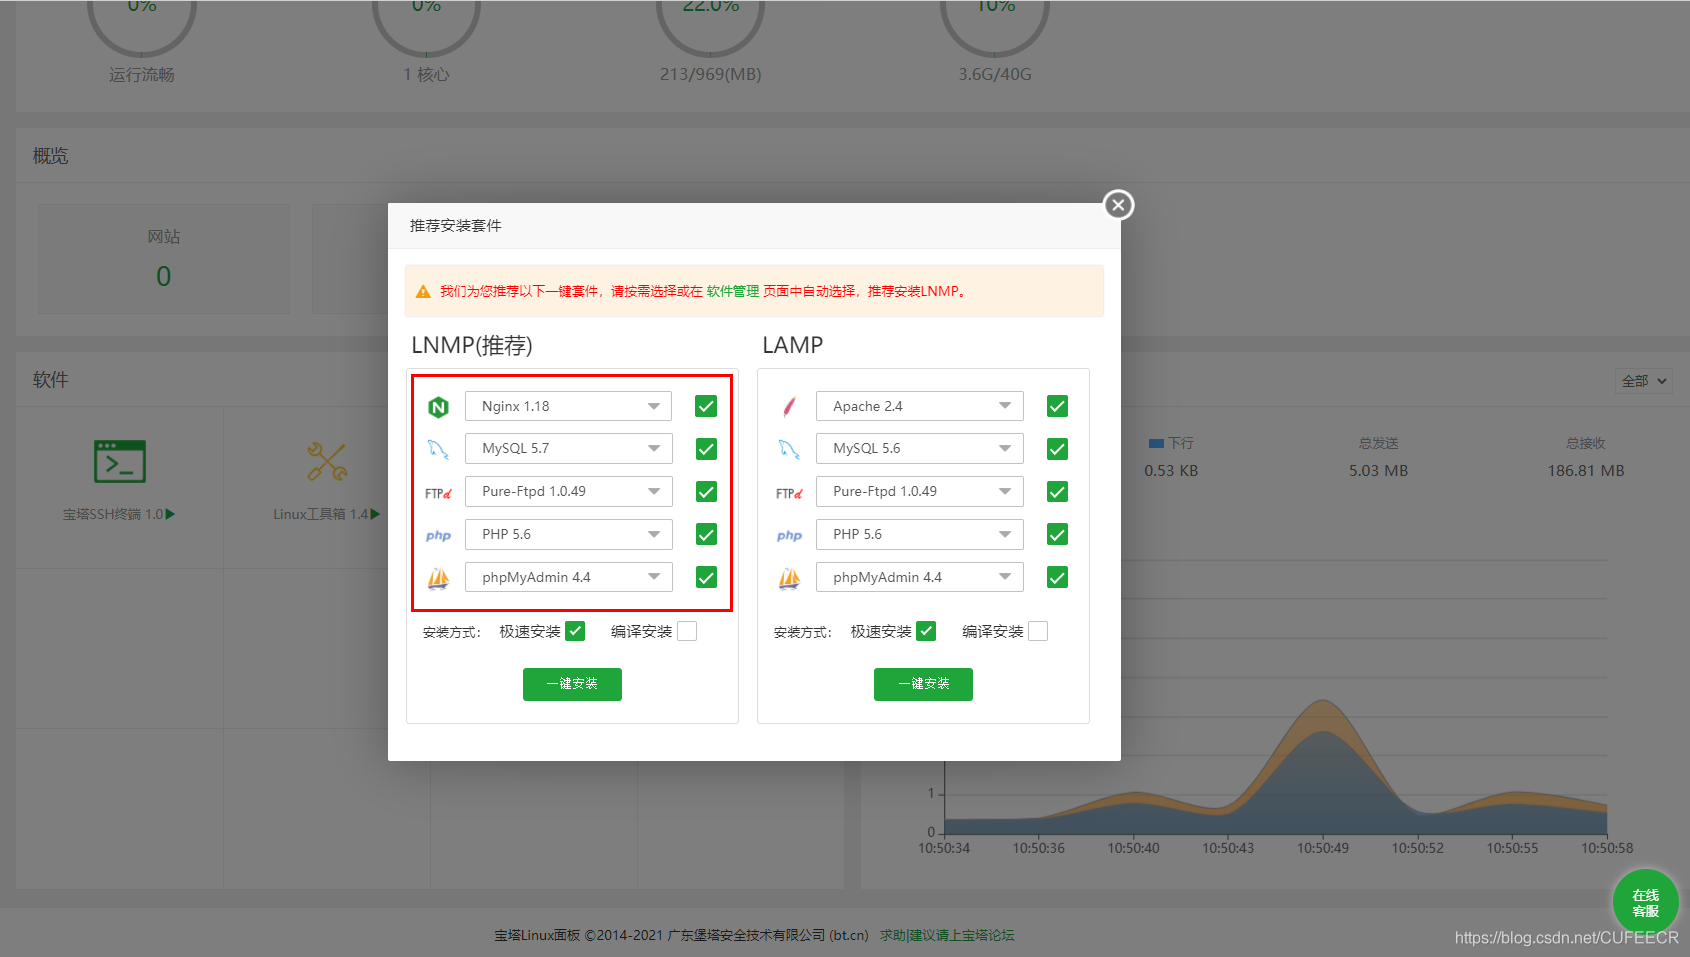The height and width of the screenshot is (957, 1690).
Task: Uncheck Pure-Ftpd in LAMP
Action: click(x=1057, y=492)
